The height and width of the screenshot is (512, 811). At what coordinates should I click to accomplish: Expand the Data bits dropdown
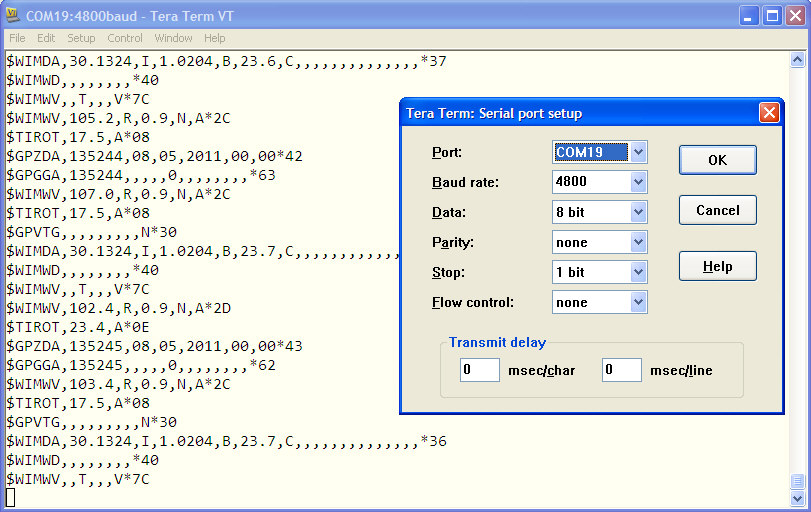[x=638, y=212]
